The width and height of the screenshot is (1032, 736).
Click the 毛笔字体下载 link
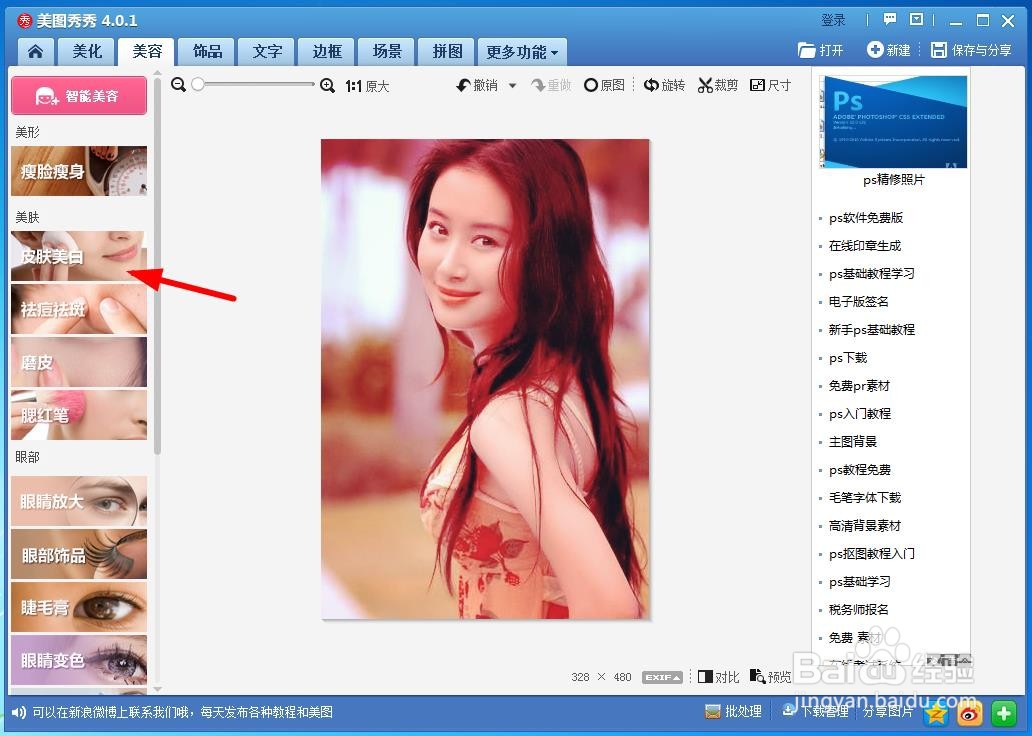865,498
